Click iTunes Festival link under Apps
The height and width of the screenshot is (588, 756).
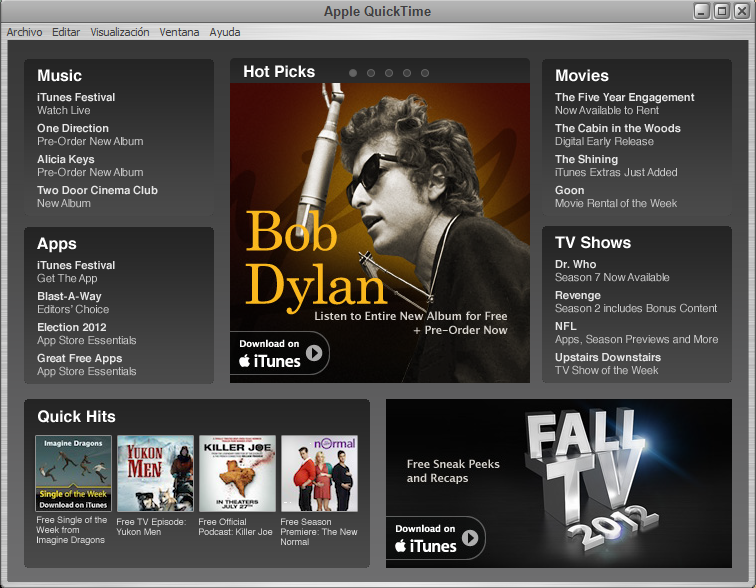pos(76,265)
